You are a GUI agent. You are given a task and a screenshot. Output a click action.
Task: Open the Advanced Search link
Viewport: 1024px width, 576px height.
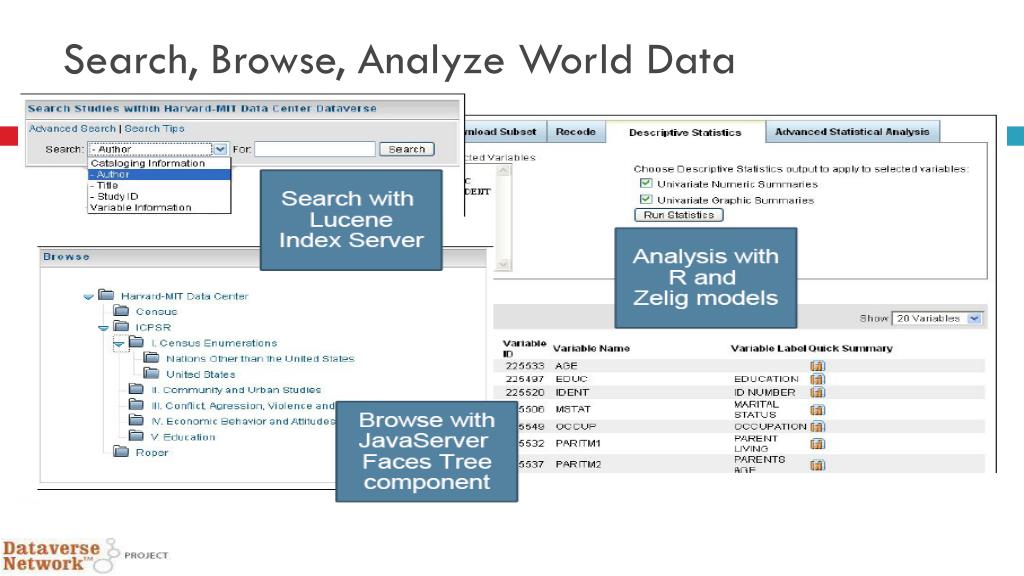pos(72,129)
